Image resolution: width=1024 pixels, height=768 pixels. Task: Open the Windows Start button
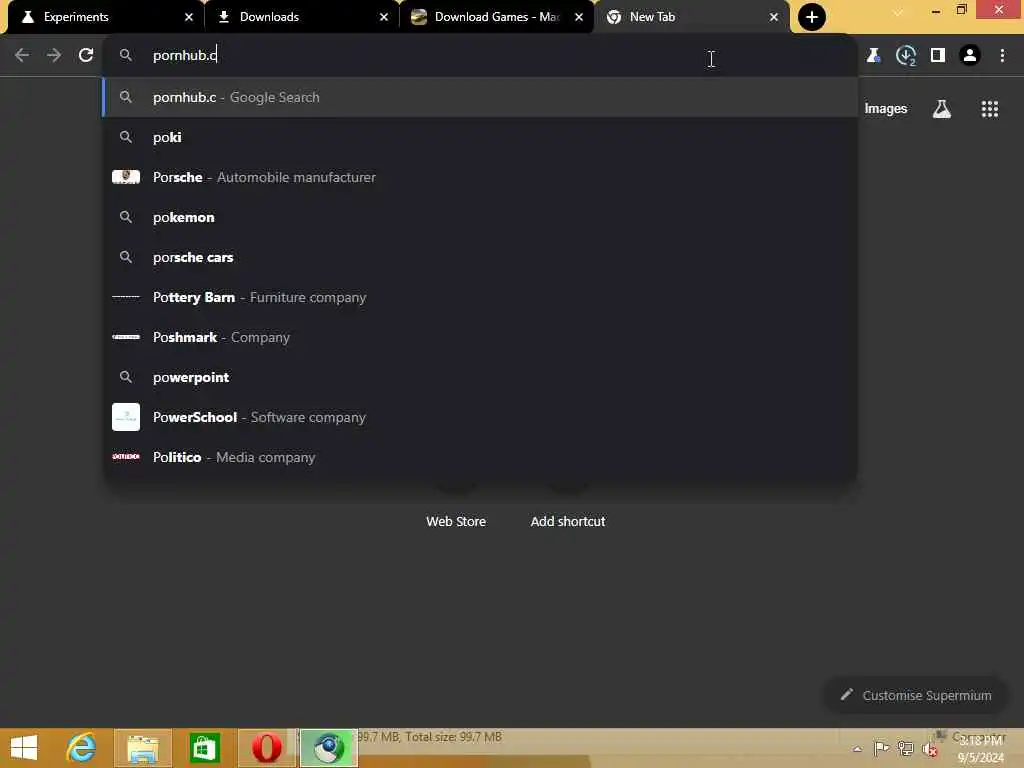point(24,748)
